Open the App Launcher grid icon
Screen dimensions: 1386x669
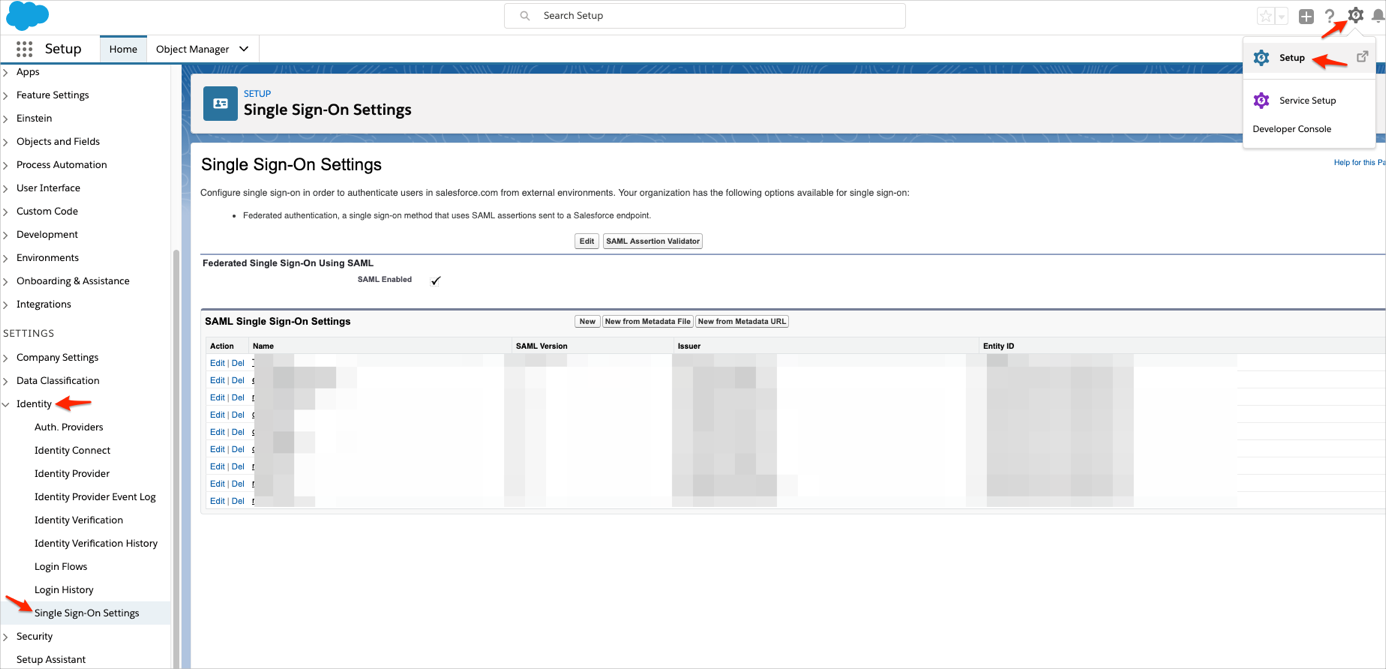click(24, 49)
